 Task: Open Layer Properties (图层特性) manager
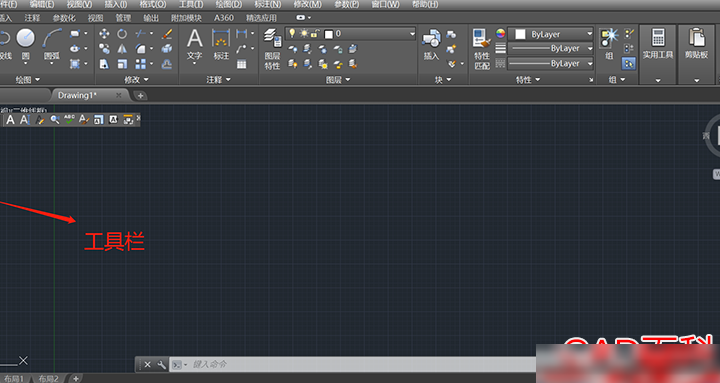click(272, 49)
